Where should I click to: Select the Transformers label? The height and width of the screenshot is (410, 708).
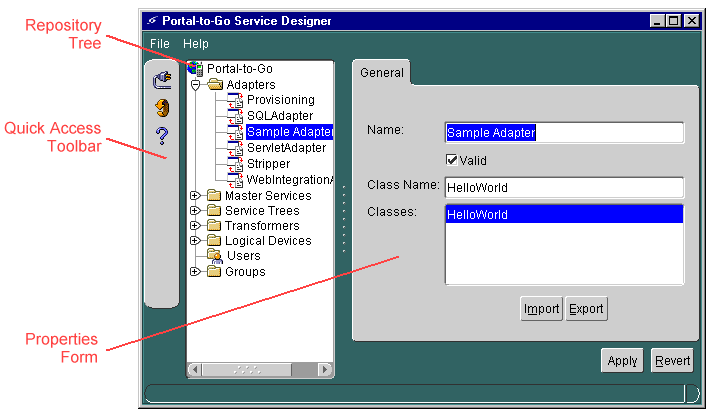(x=262, y=225)
